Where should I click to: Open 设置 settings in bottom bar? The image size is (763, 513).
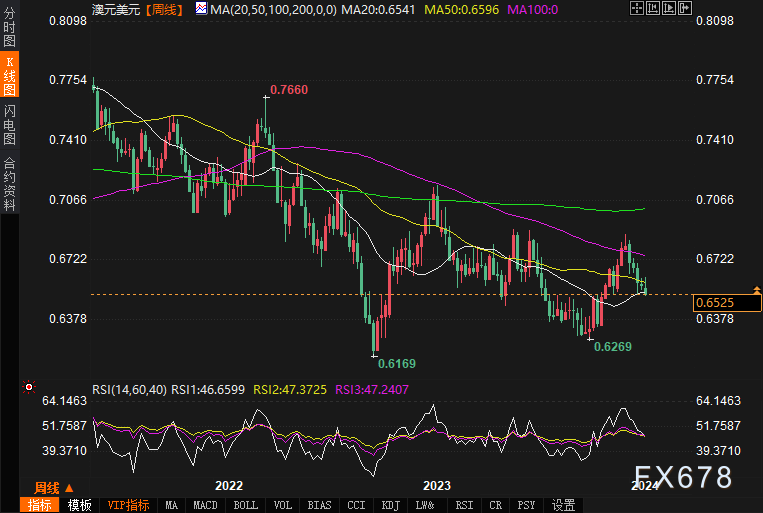564,505
